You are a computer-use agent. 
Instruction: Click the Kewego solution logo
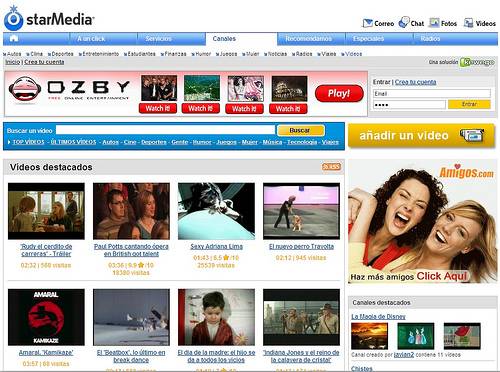click(477, 62)
